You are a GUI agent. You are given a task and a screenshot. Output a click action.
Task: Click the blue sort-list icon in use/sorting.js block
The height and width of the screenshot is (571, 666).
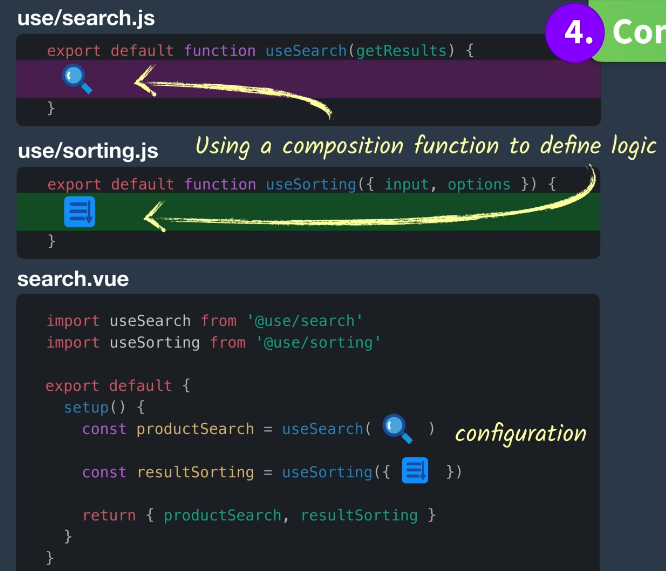pyautogui.click(x=79, y=212)
